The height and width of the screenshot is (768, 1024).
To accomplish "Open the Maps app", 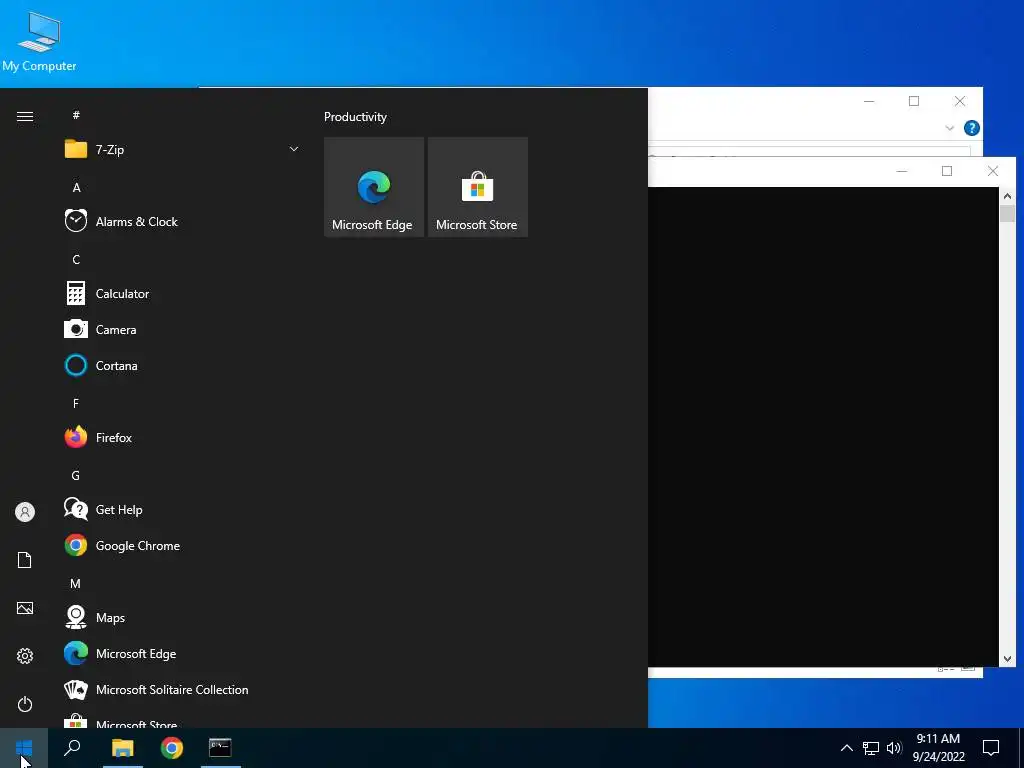I will 182,618.
